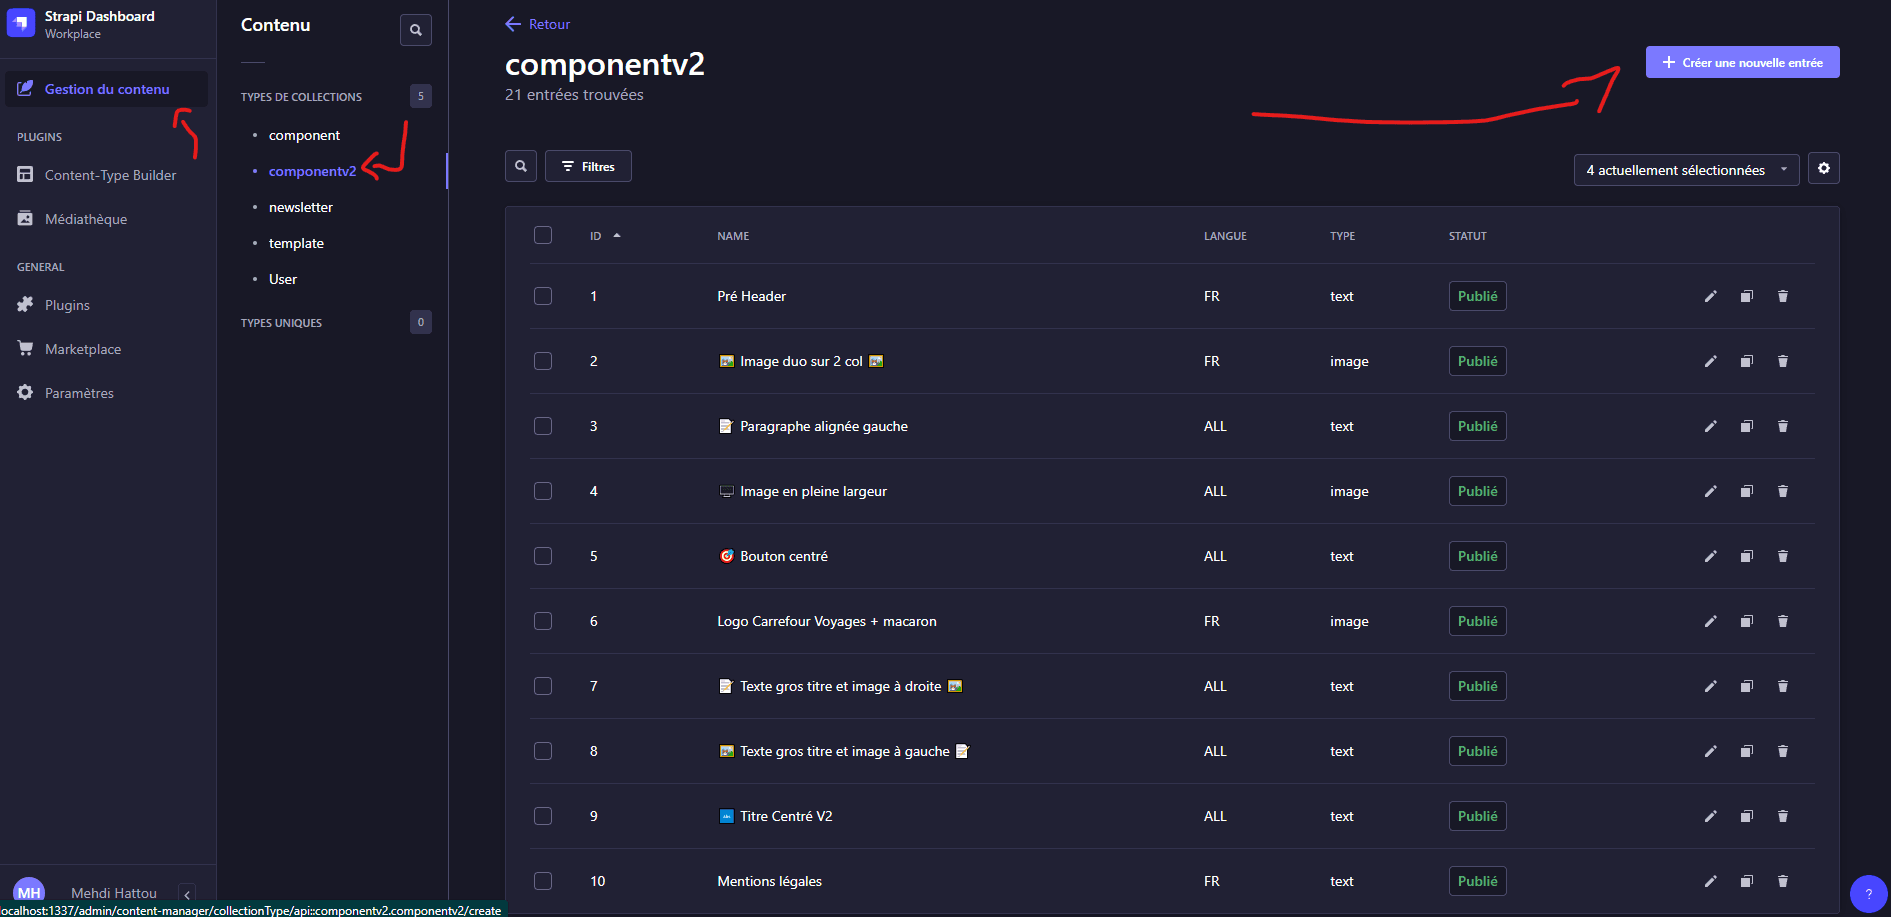Image resolution: width=1891 pixels, height=917 pixels.
Task: Collapse the left navigation sidebar
Action: (187, 894)
